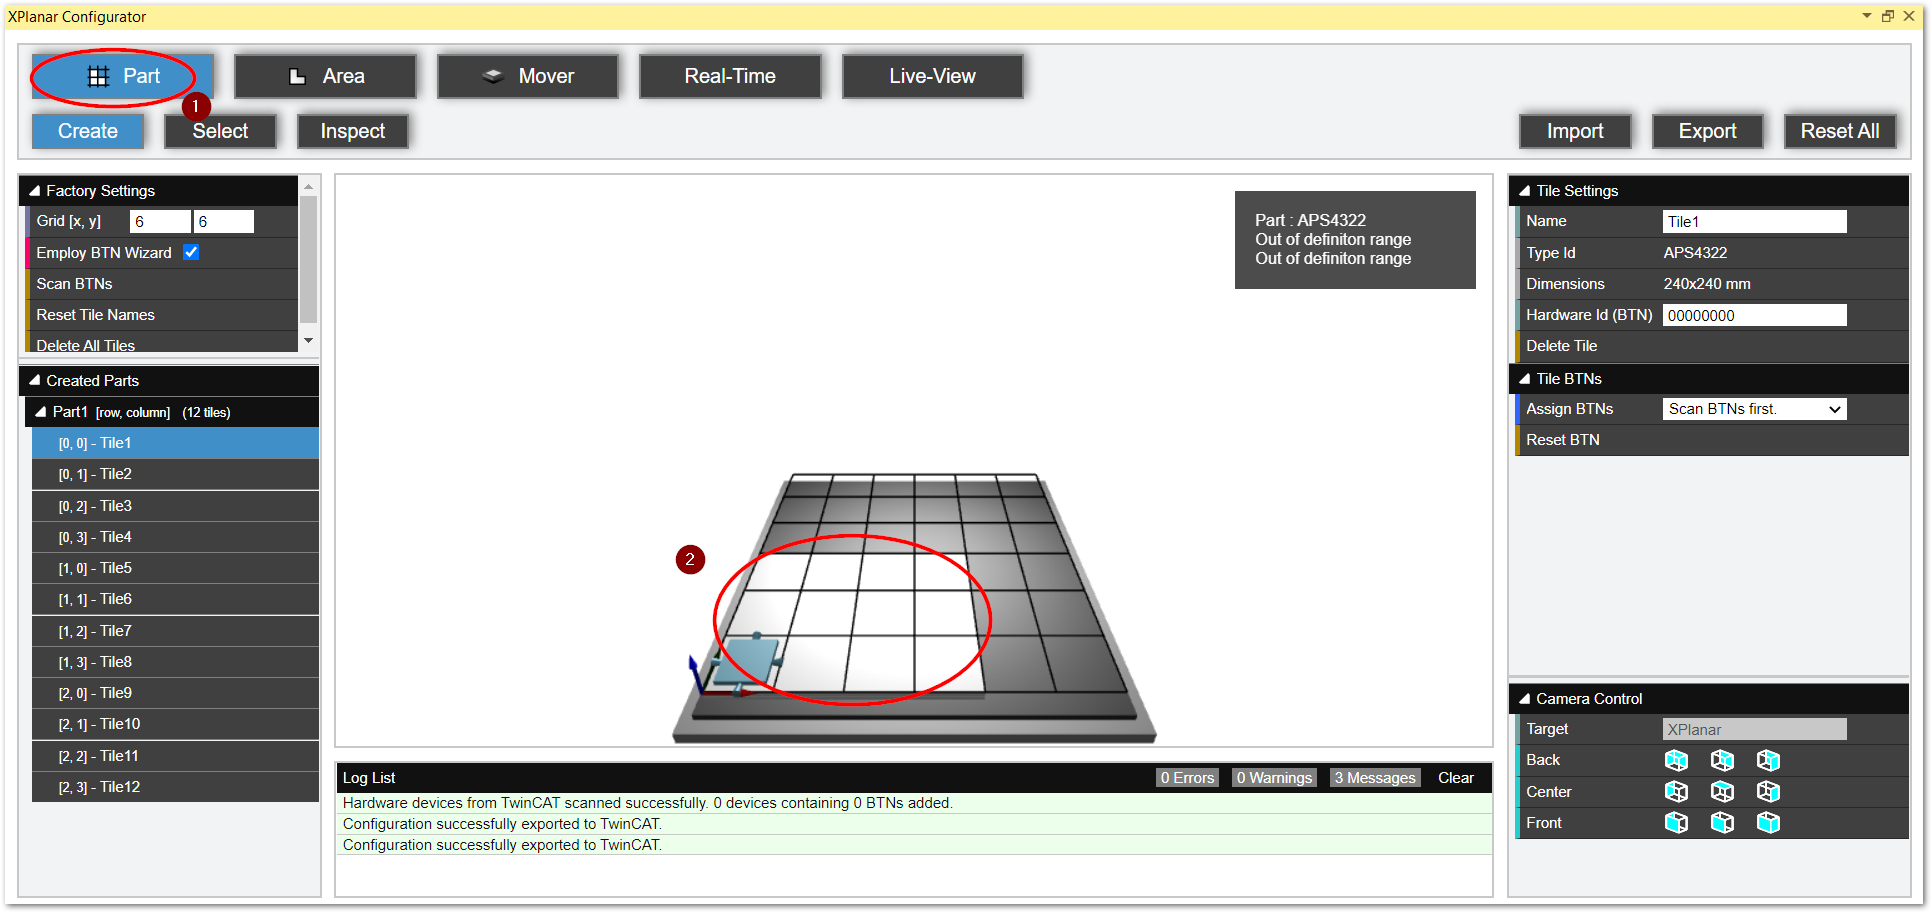Switch to the Mover tab

click(x=528, y=76)
